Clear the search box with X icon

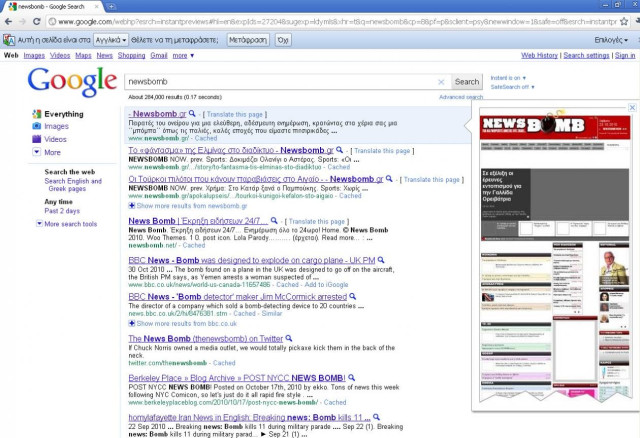click(441, 82)
